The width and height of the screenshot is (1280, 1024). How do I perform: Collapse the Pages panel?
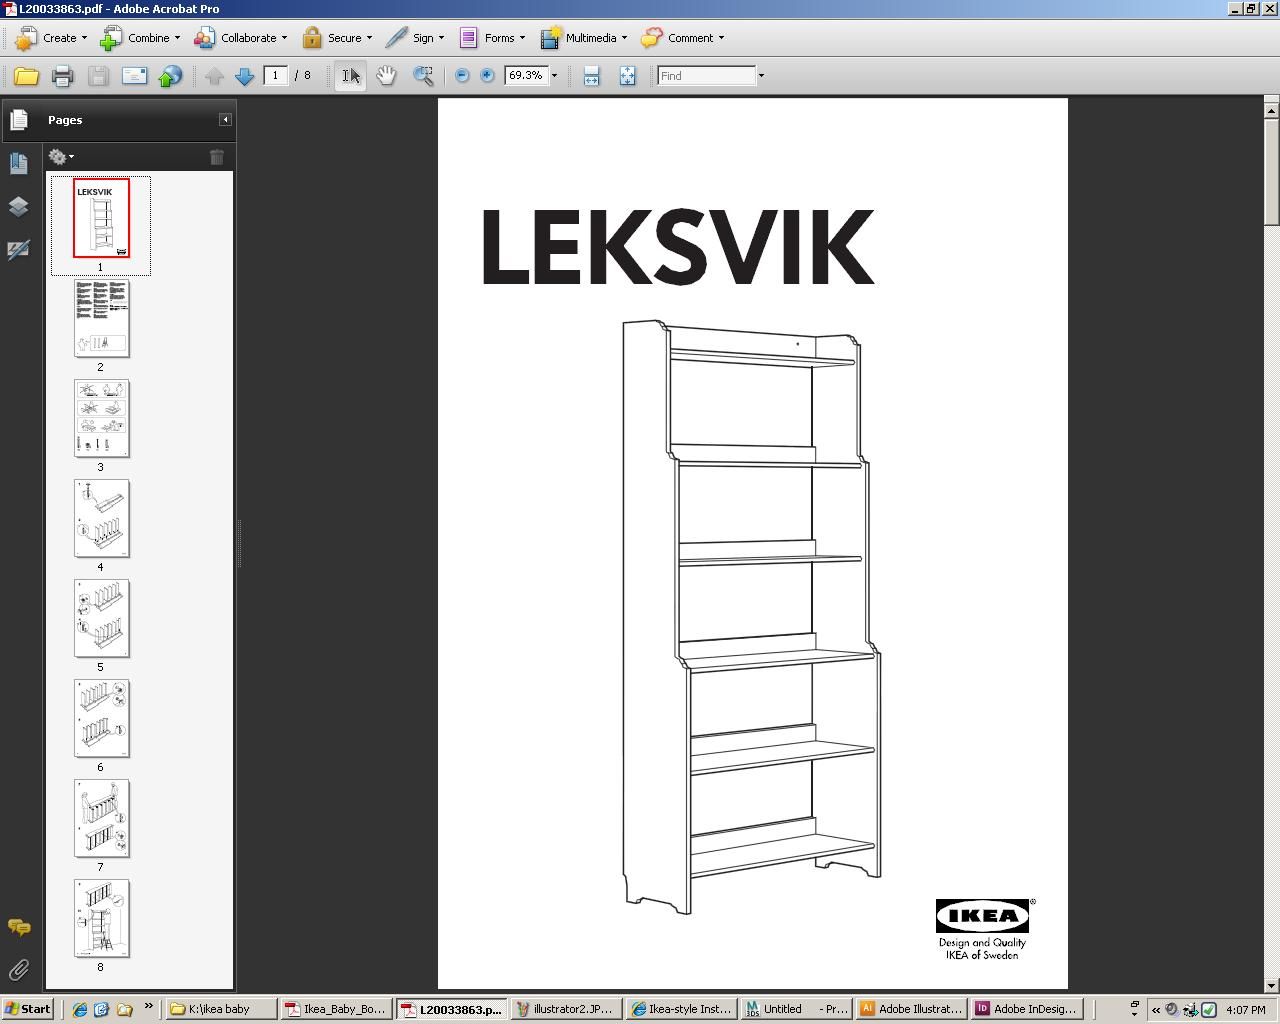224,120
